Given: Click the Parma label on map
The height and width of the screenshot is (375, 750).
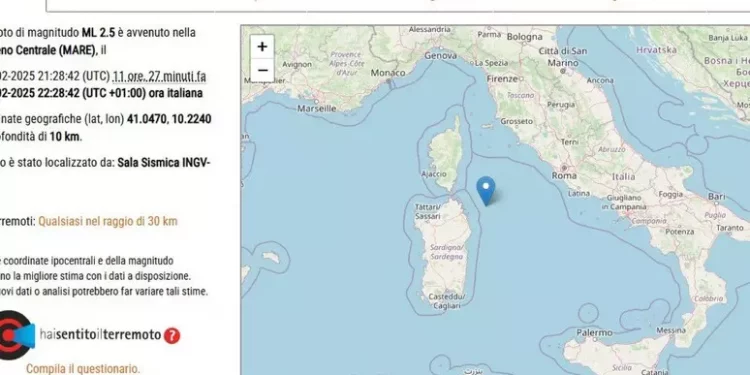Looking at the screenshot, I should pos(489,35).
